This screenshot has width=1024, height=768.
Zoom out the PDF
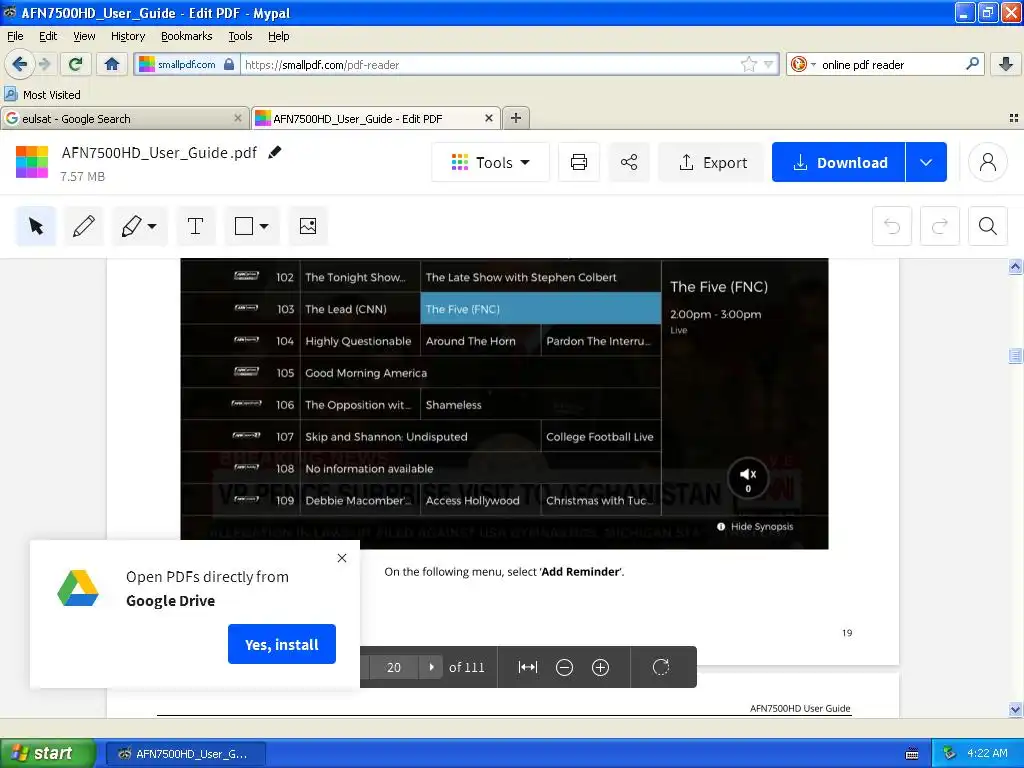[564, 667]
